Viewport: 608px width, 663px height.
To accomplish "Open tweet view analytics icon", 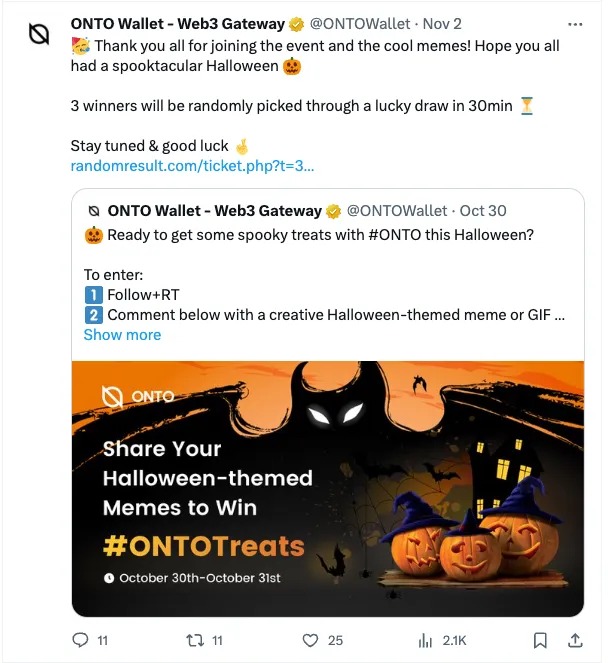I will point(424,639).
